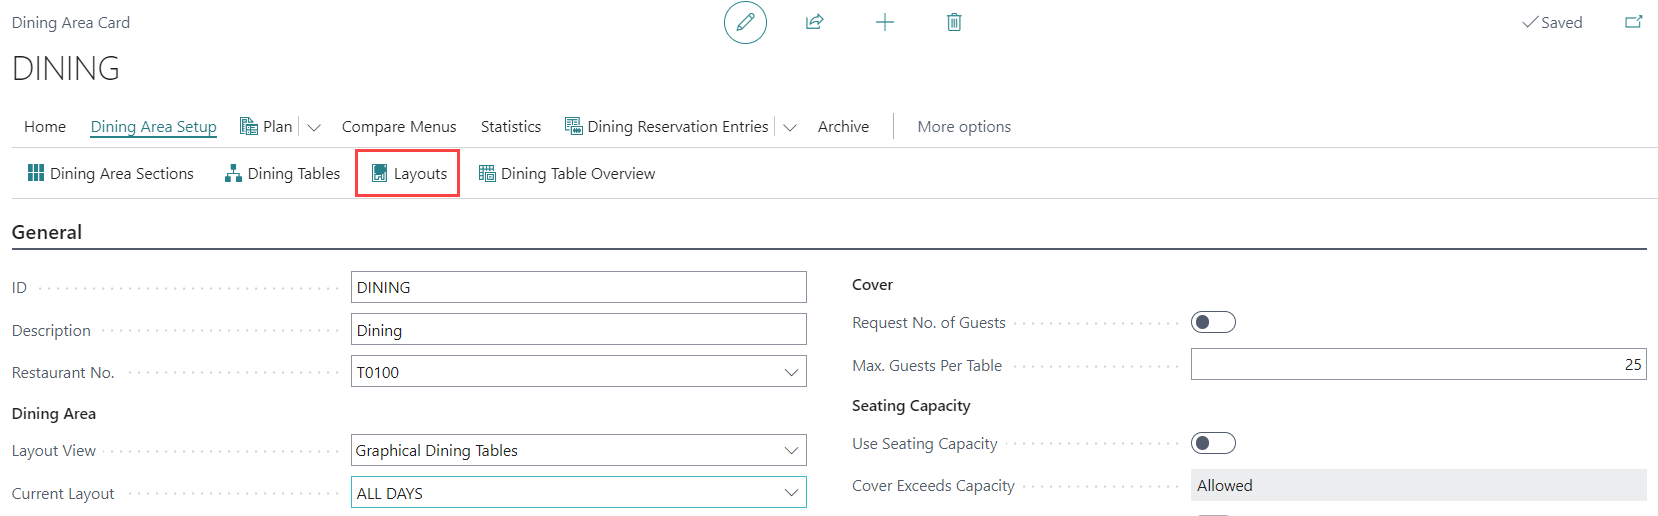Click the pencil edit icon
The image size is (1658, 516).
pos(745,22)
